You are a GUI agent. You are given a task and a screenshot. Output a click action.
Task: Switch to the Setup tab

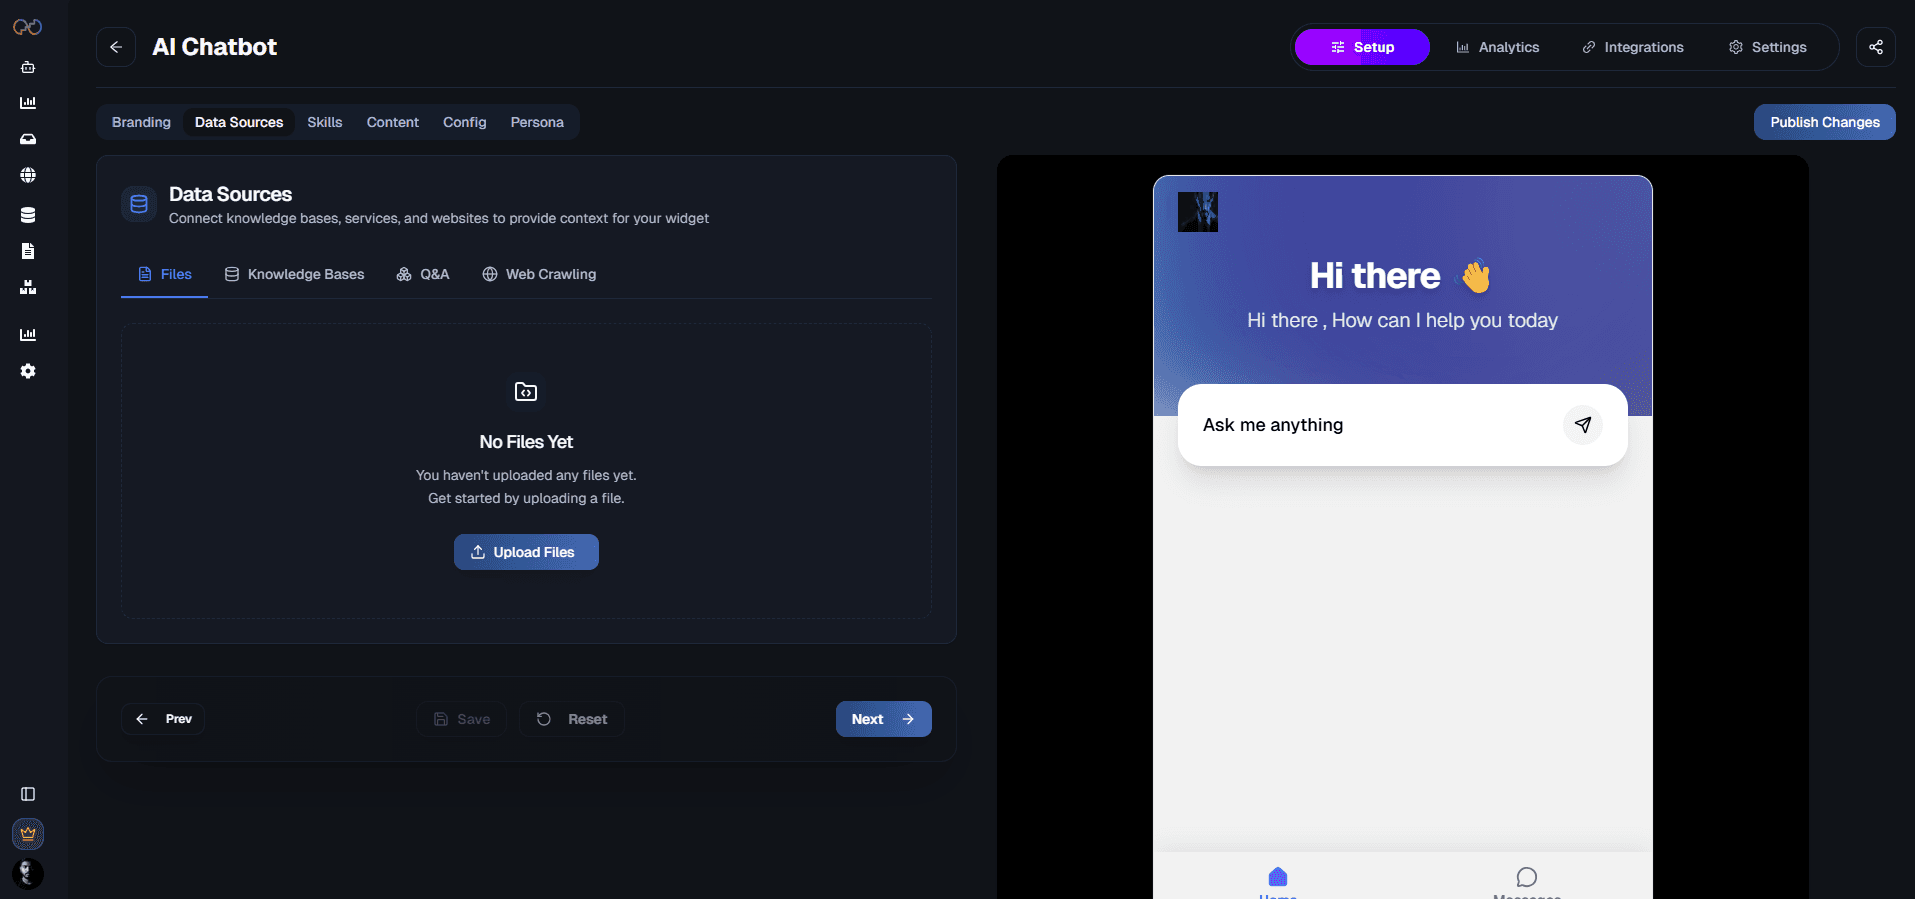click(1362, 47)
